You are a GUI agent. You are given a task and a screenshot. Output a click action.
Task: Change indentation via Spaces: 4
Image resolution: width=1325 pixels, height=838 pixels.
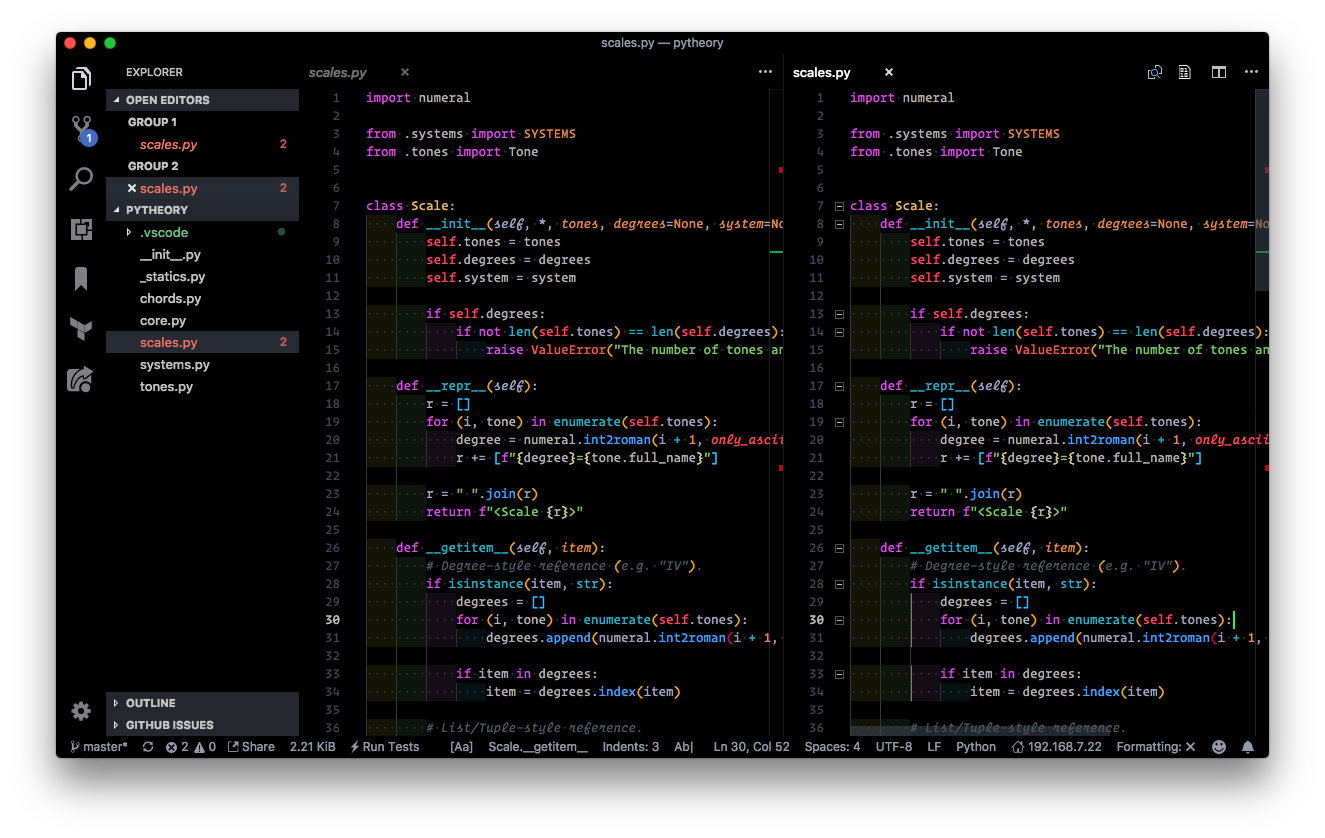coord(832,747)
